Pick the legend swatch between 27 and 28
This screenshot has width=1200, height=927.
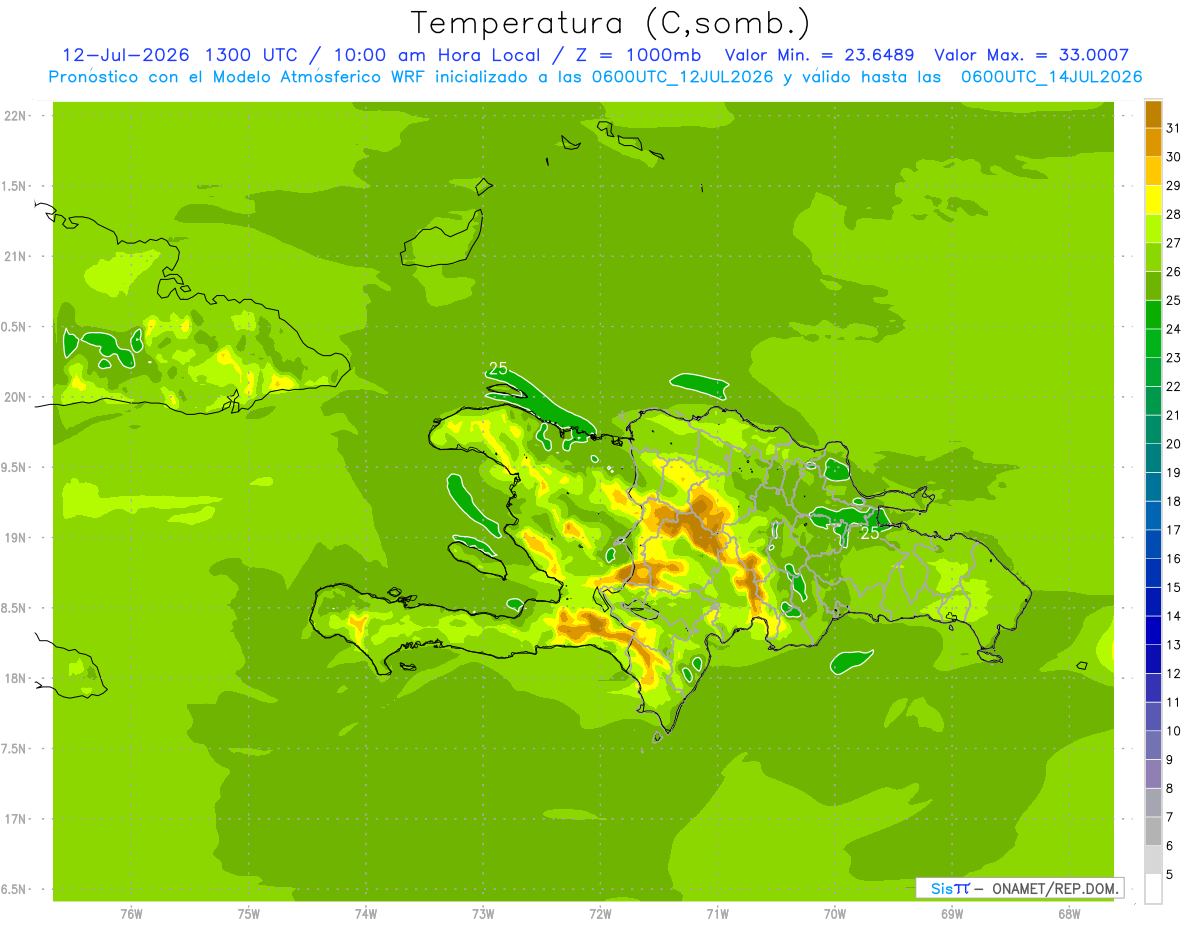(1153, 229)
